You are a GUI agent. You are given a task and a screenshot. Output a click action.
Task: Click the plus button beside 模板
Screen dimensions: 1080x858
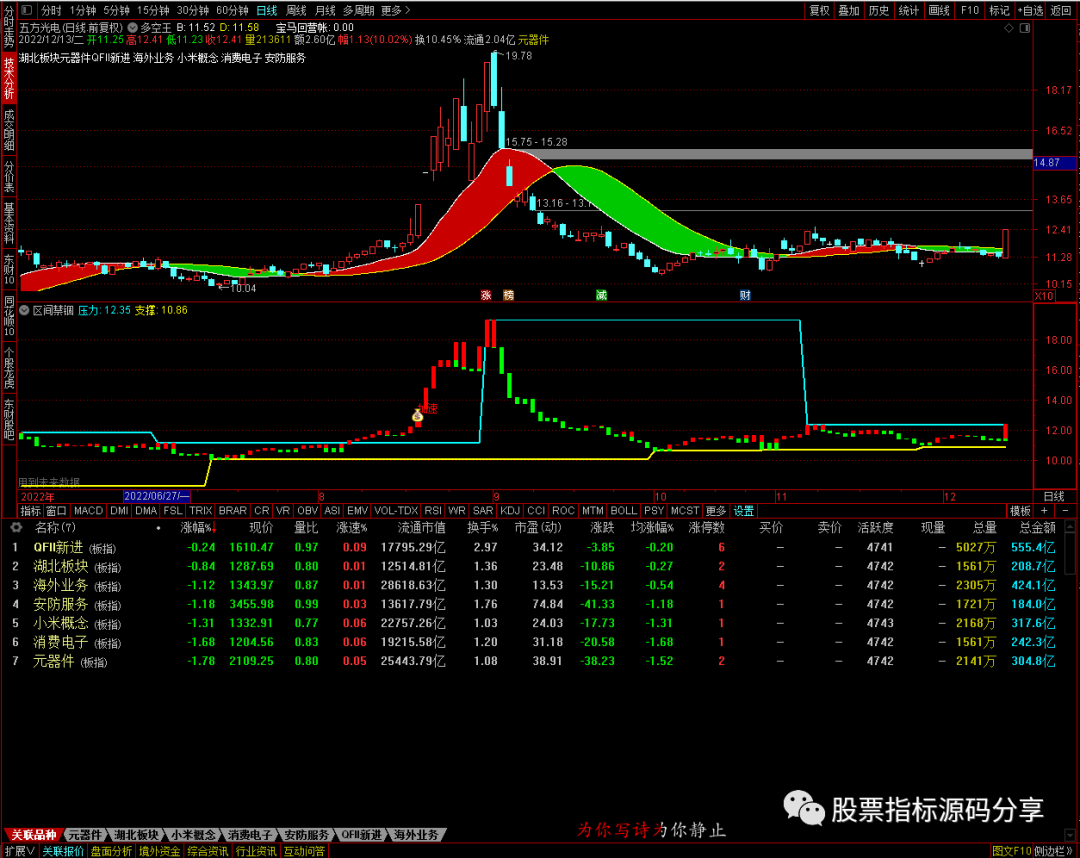coord(1044,511)
